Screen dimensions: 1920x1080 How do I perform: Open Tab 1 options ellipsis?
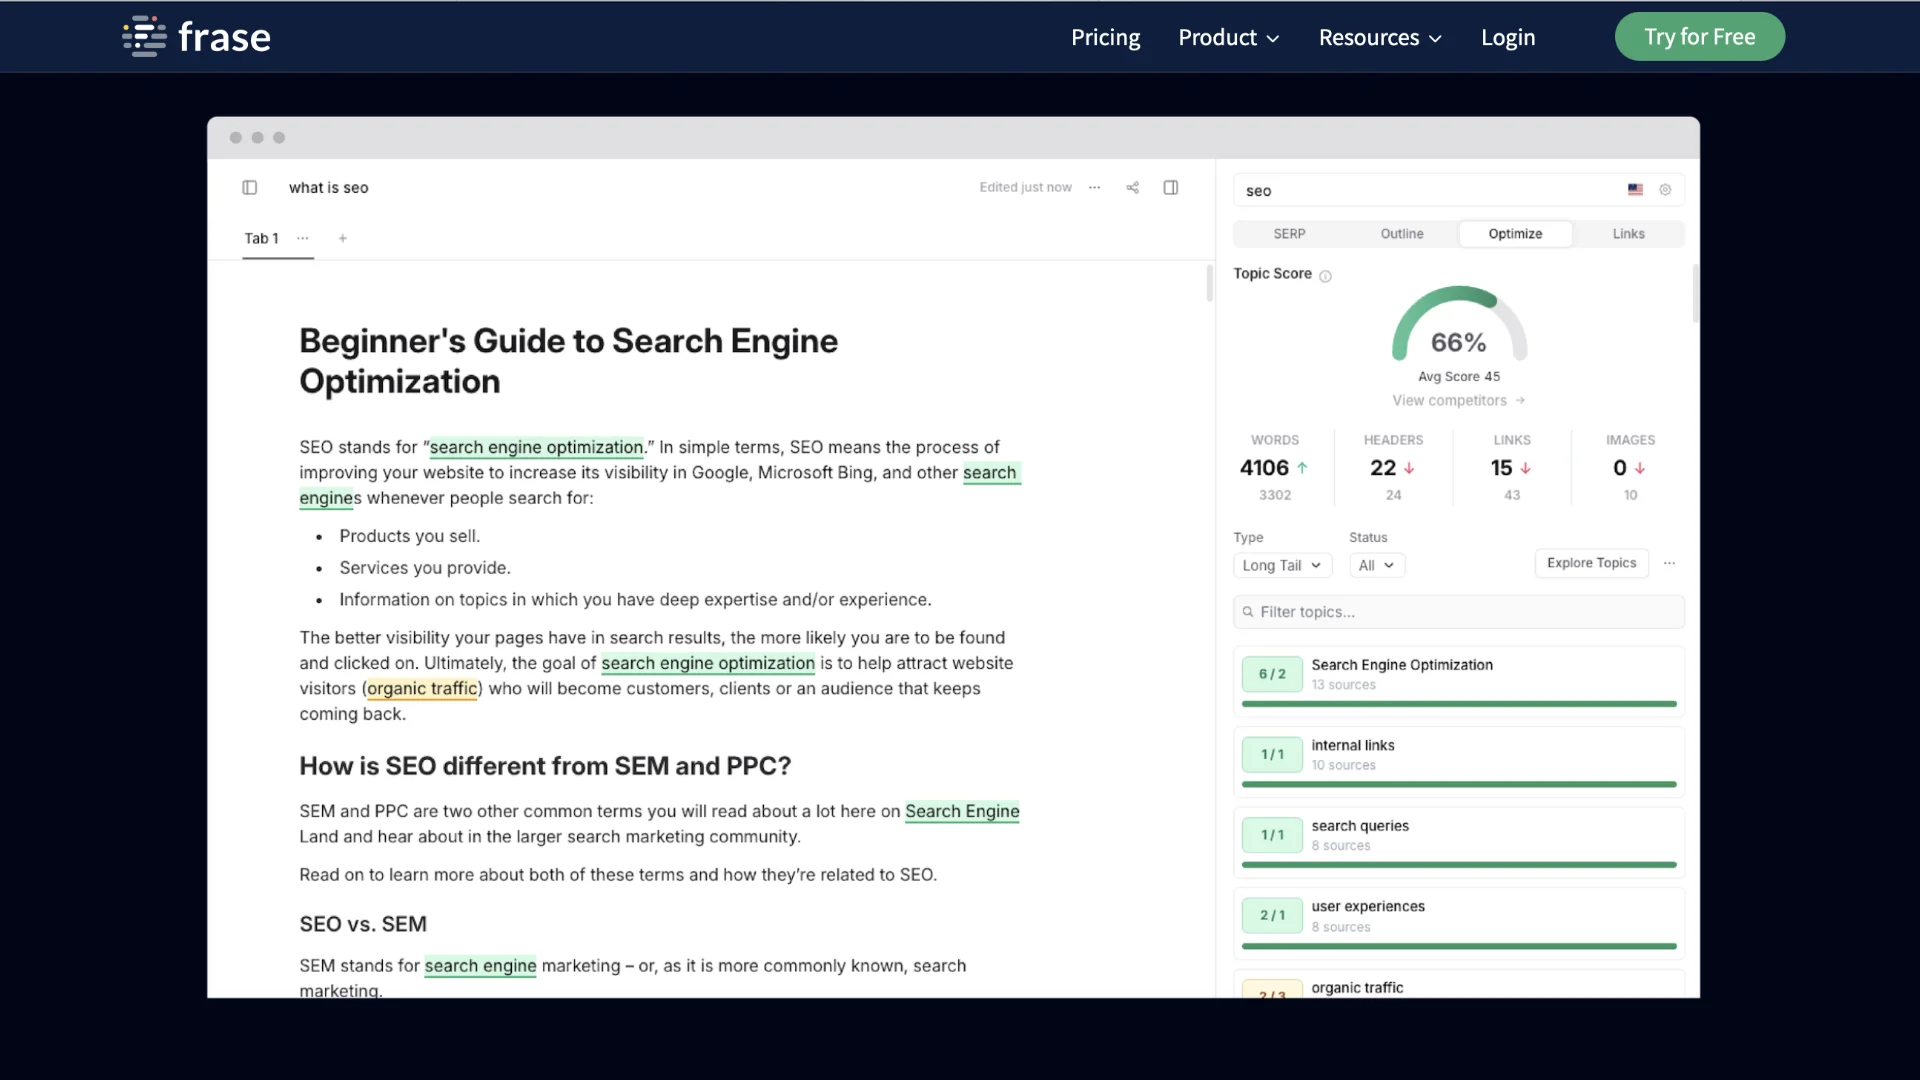[303, 238]
